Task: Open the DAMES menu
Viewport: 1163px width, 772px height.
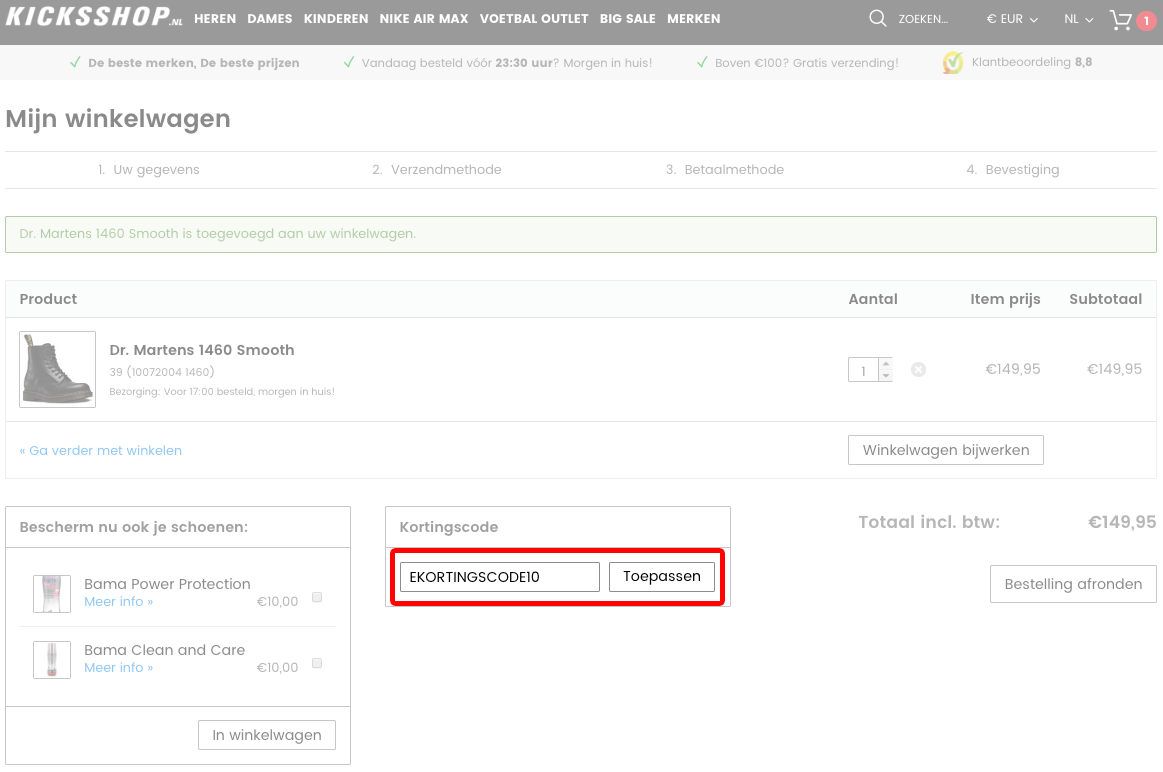Action: point(270,19)
